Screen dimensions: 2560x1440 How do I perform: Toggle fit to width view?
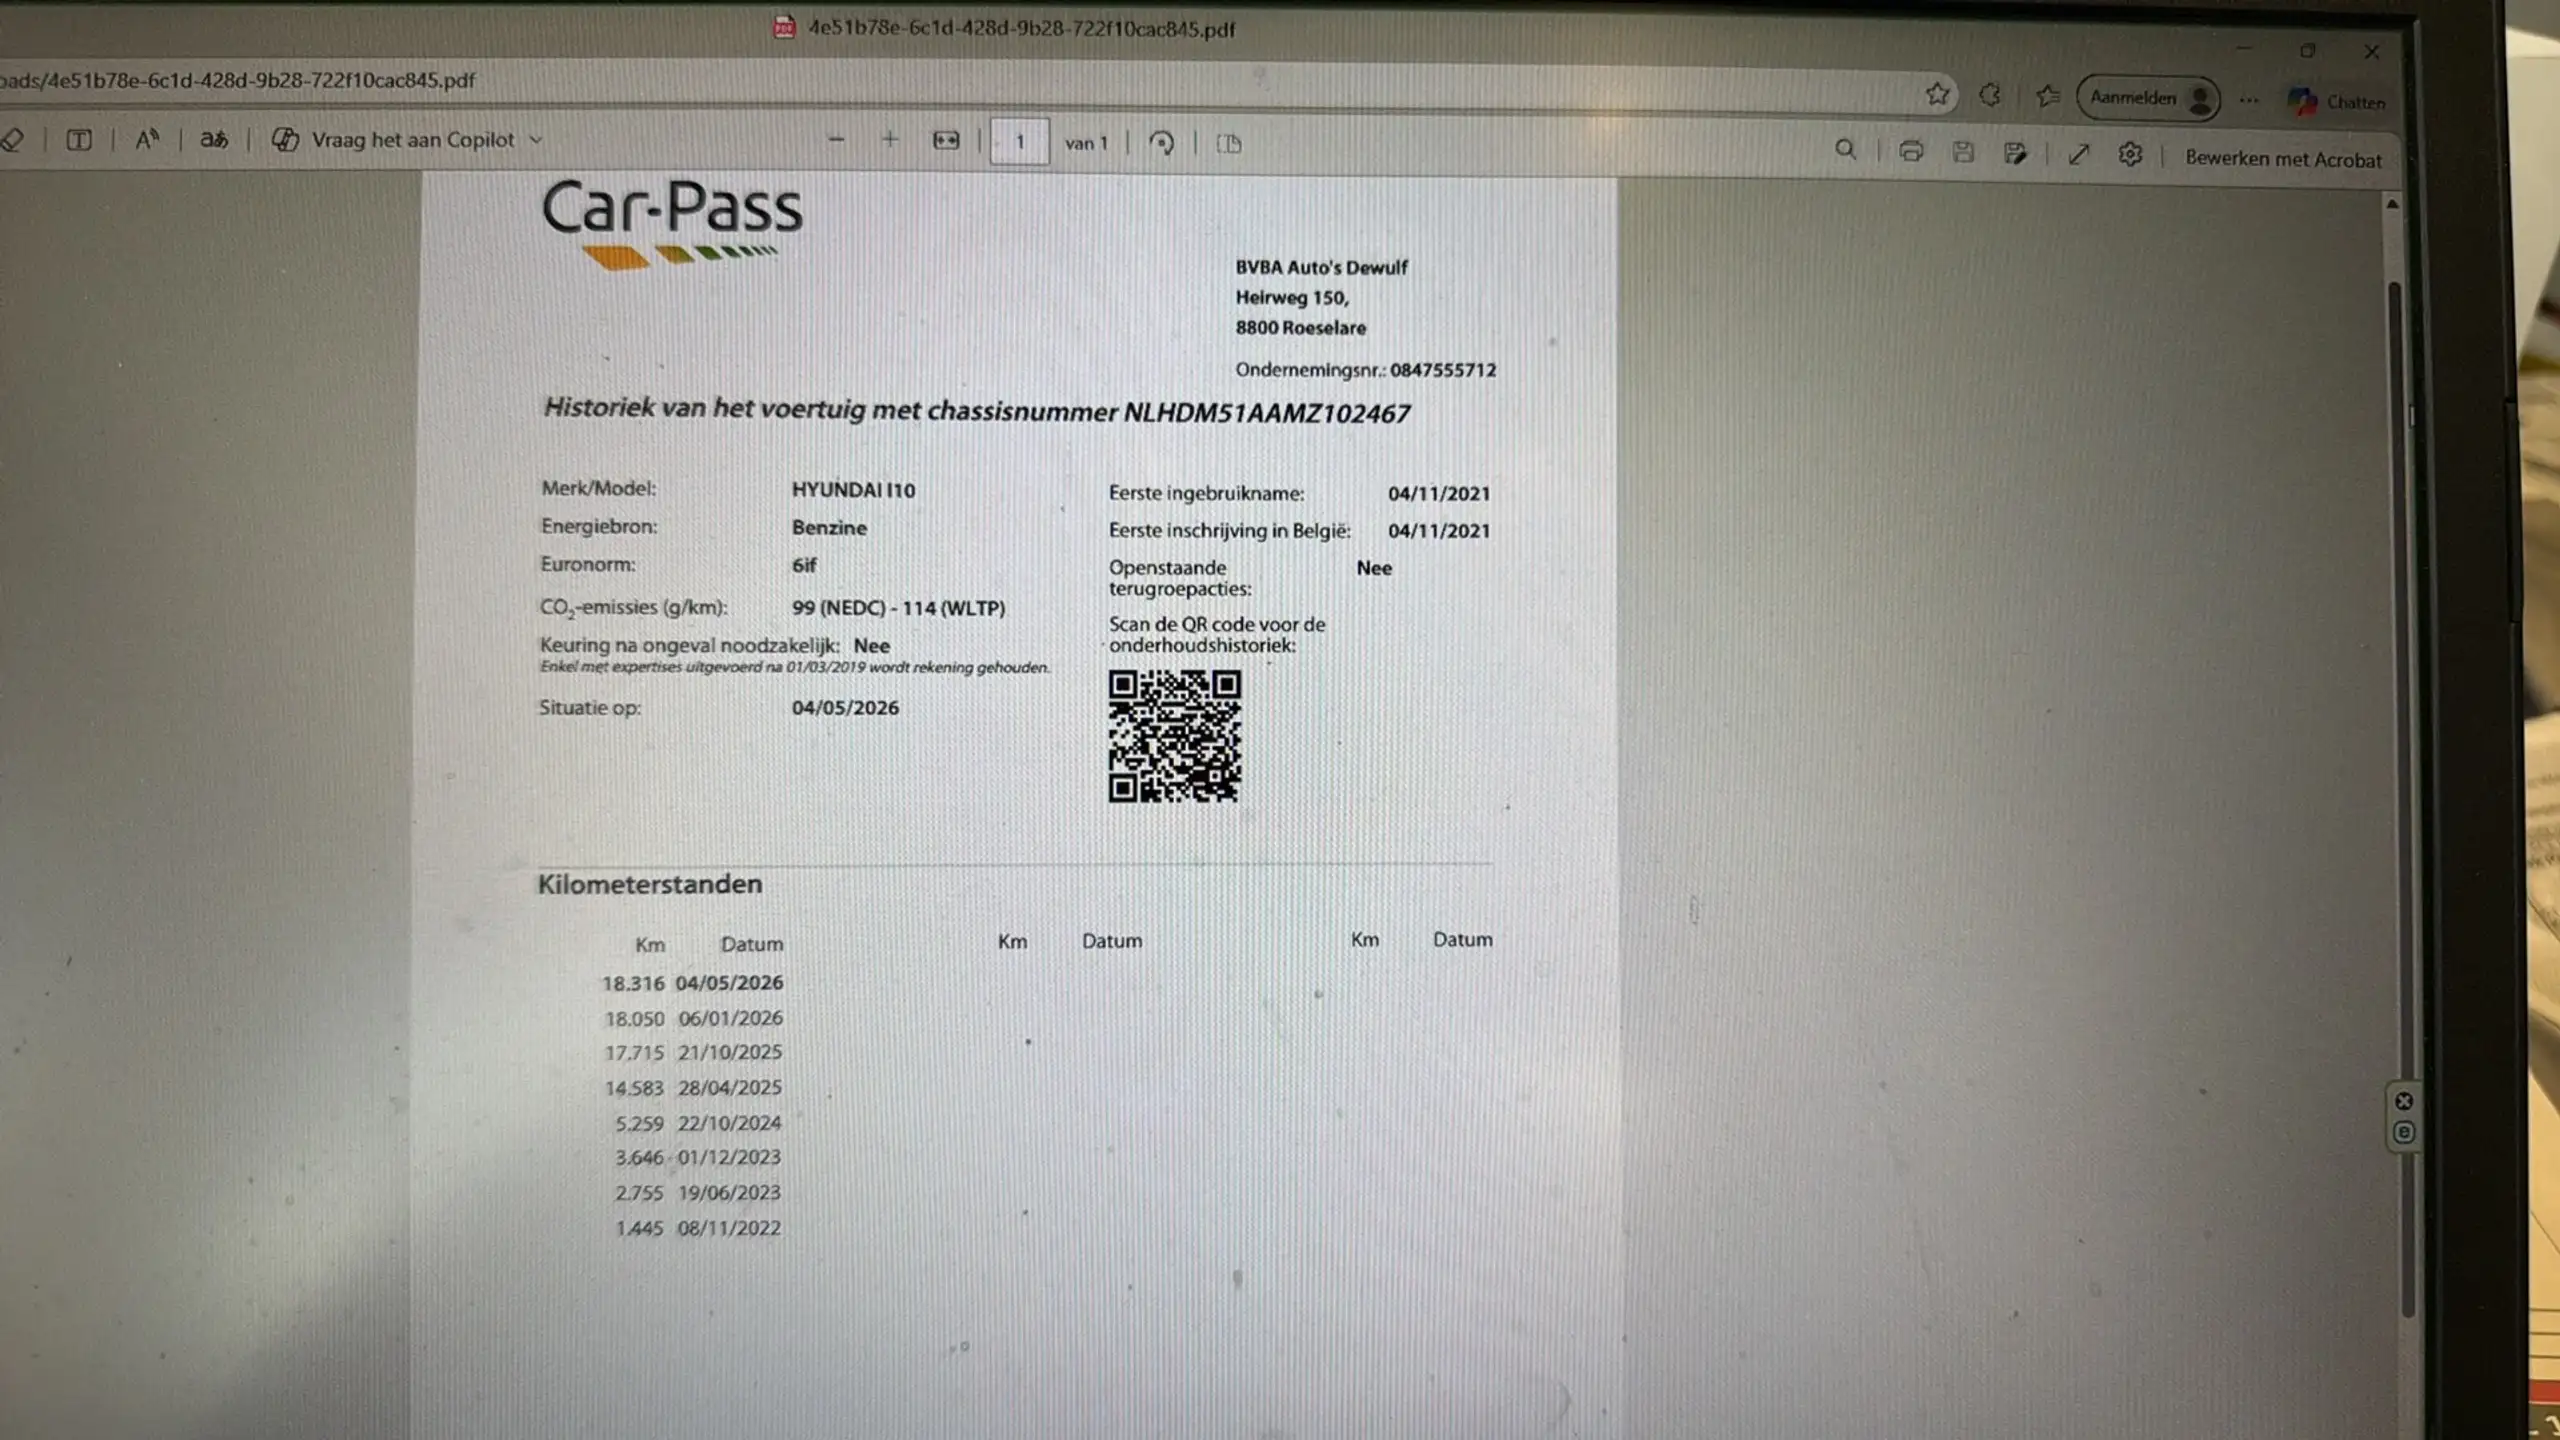pyautogui.click(x=946, y=141)
